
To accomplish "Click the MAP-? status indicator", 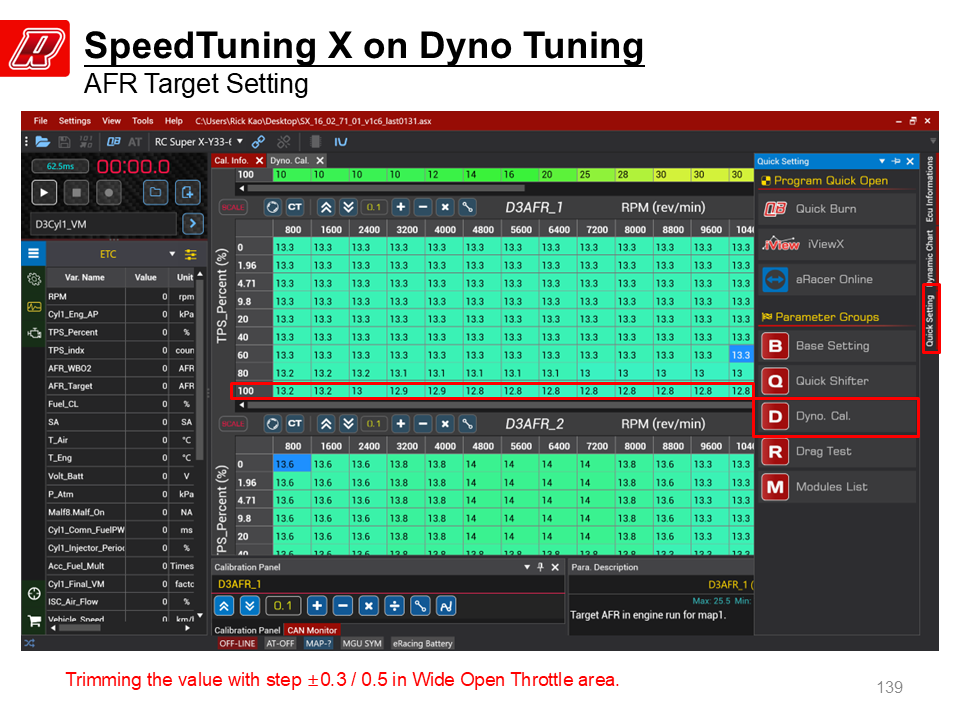I will point(318,643).
